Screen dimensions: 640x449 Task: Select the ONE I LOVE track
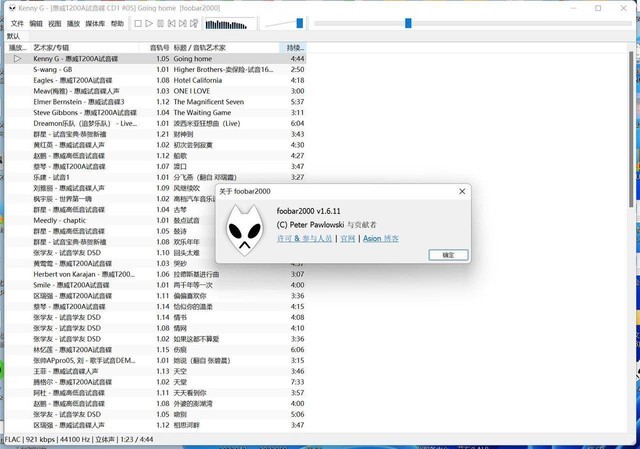point(192,91)
